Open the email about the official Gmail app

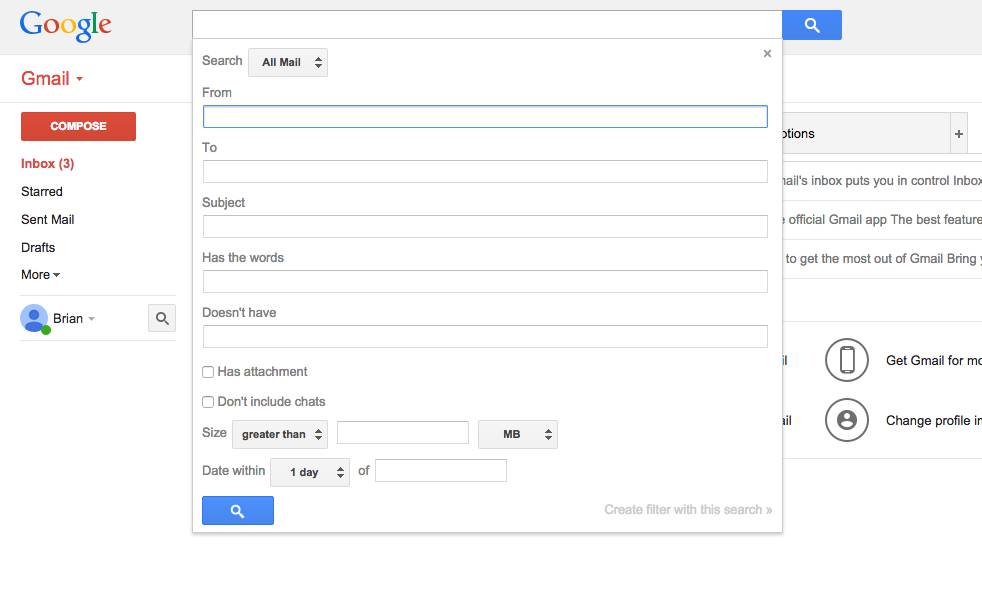point(882,220)
